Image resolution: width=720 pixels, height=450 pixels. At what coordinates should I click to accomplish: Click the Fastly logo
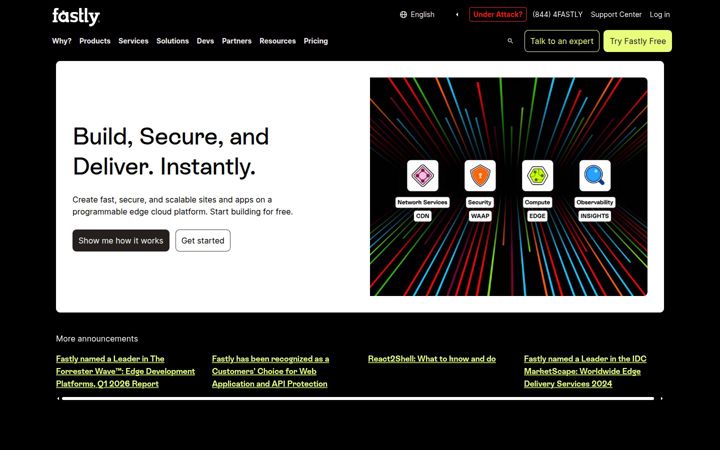(x=76, y=17)
